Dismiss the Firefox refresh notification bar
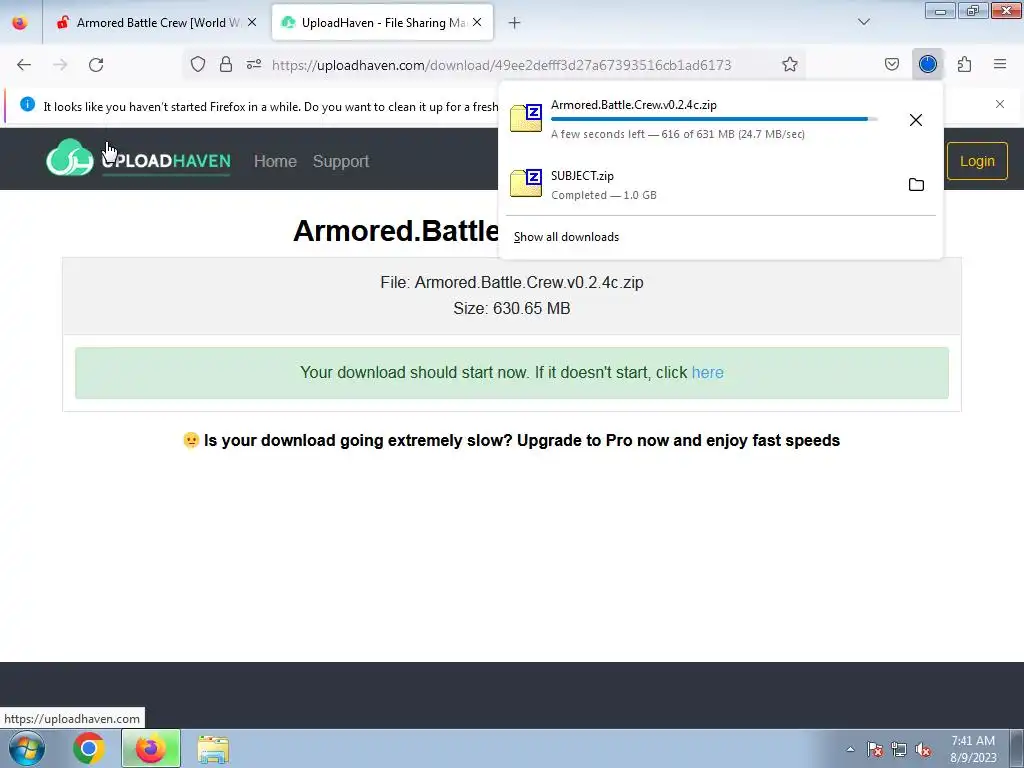 tap(1000, 104)
